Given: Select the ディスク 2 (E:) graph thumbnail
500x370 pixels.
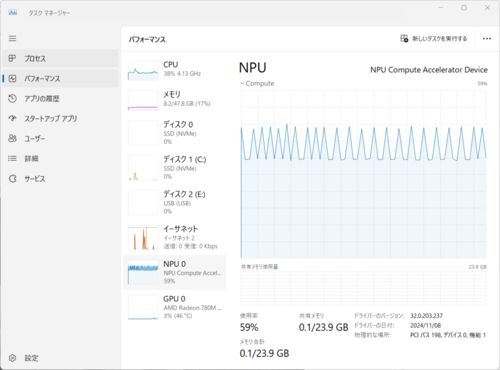Looking at the screenshot, I should pos(143,203).
